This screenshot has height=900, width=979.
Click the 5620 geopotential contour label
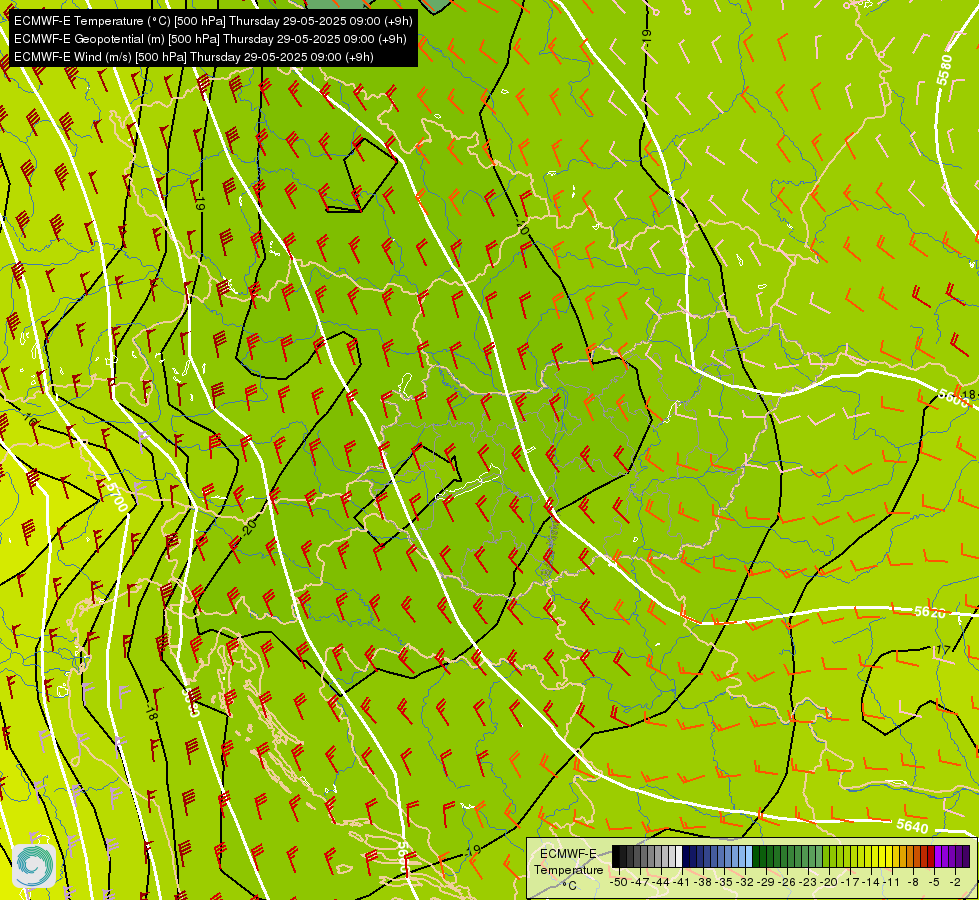tap(930, 612)
